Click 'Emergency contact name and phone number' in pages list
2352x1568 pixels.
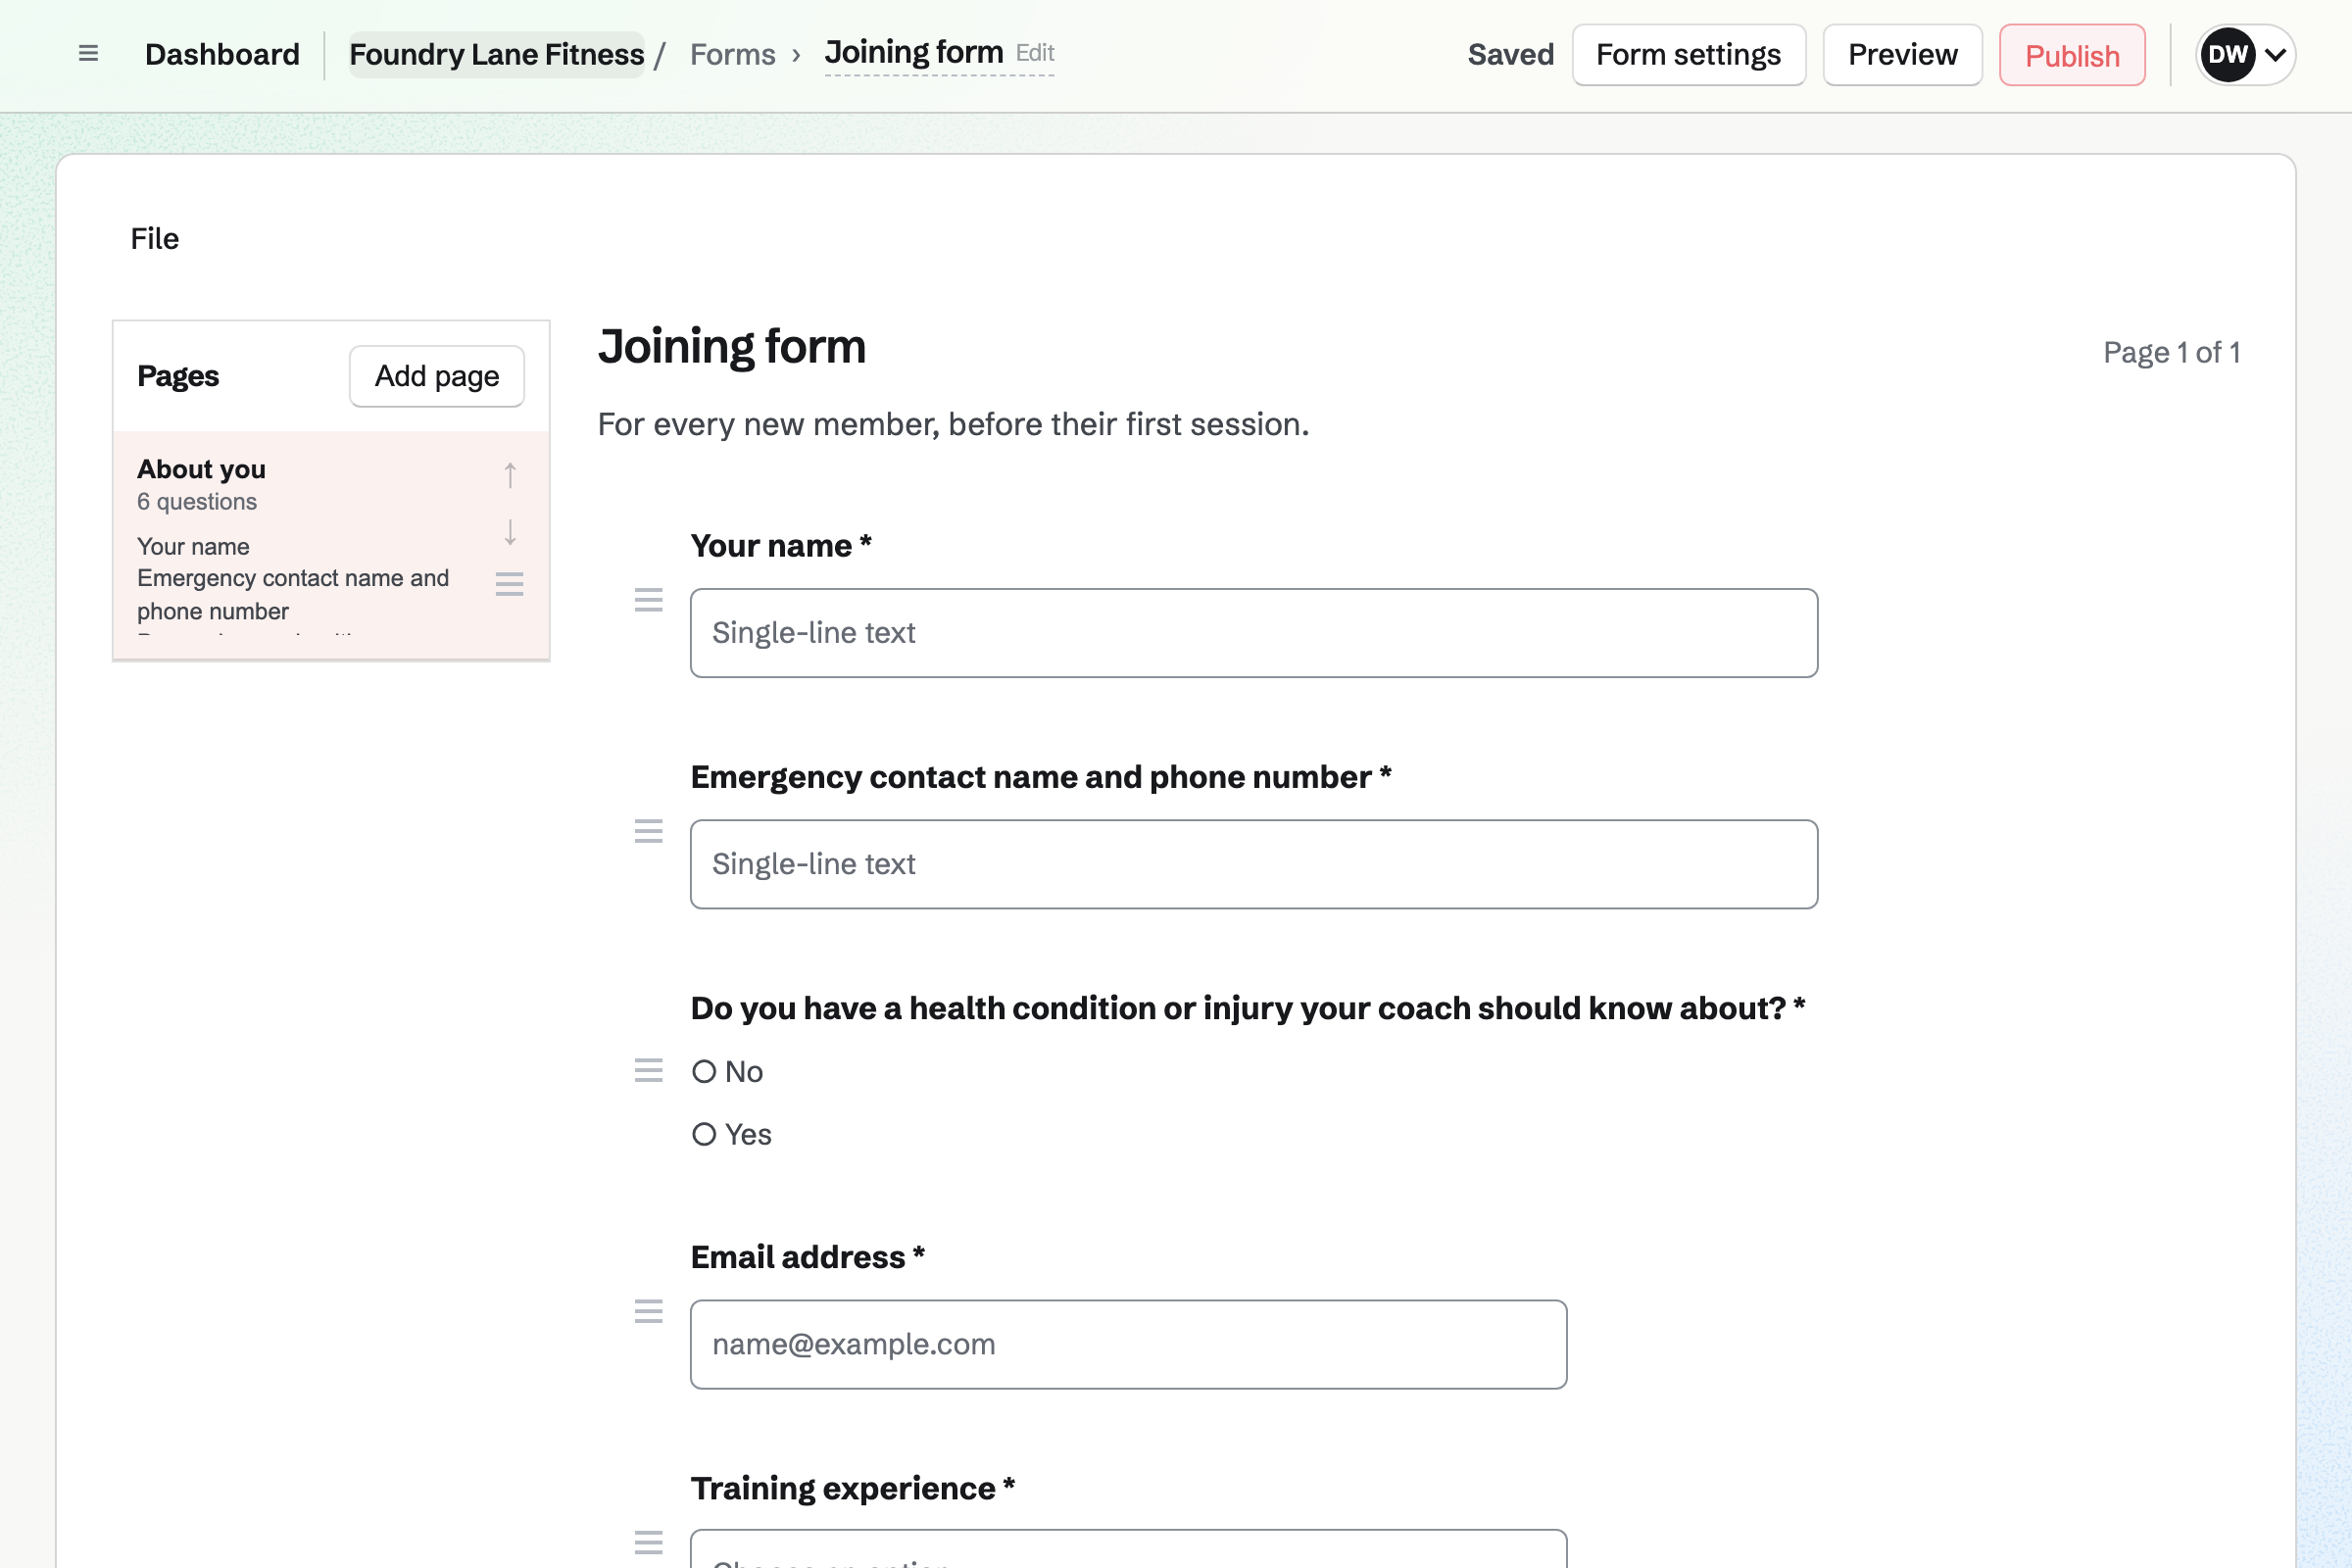point(293,594)
